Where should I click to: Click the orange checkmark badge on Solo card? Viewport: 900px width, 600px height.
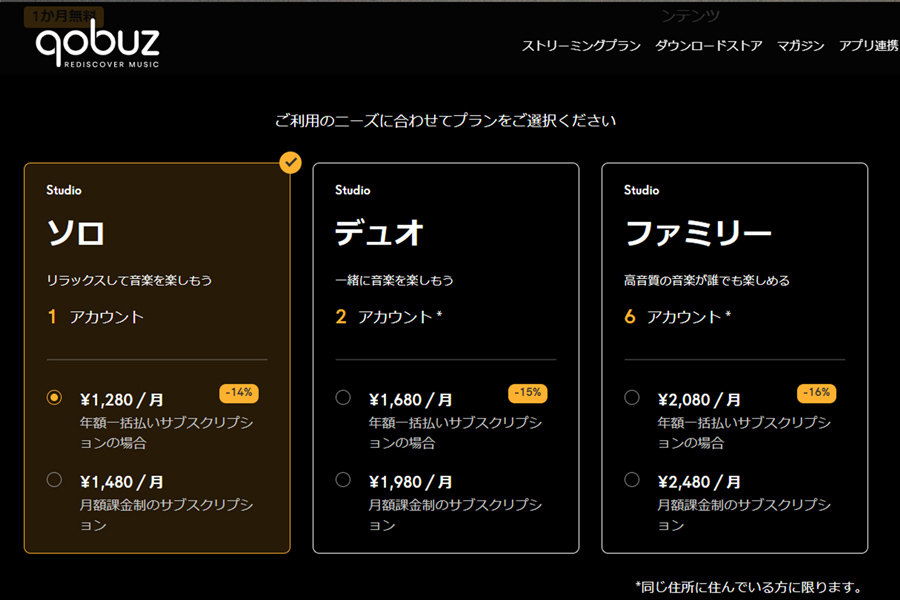(x=291, y=162)
